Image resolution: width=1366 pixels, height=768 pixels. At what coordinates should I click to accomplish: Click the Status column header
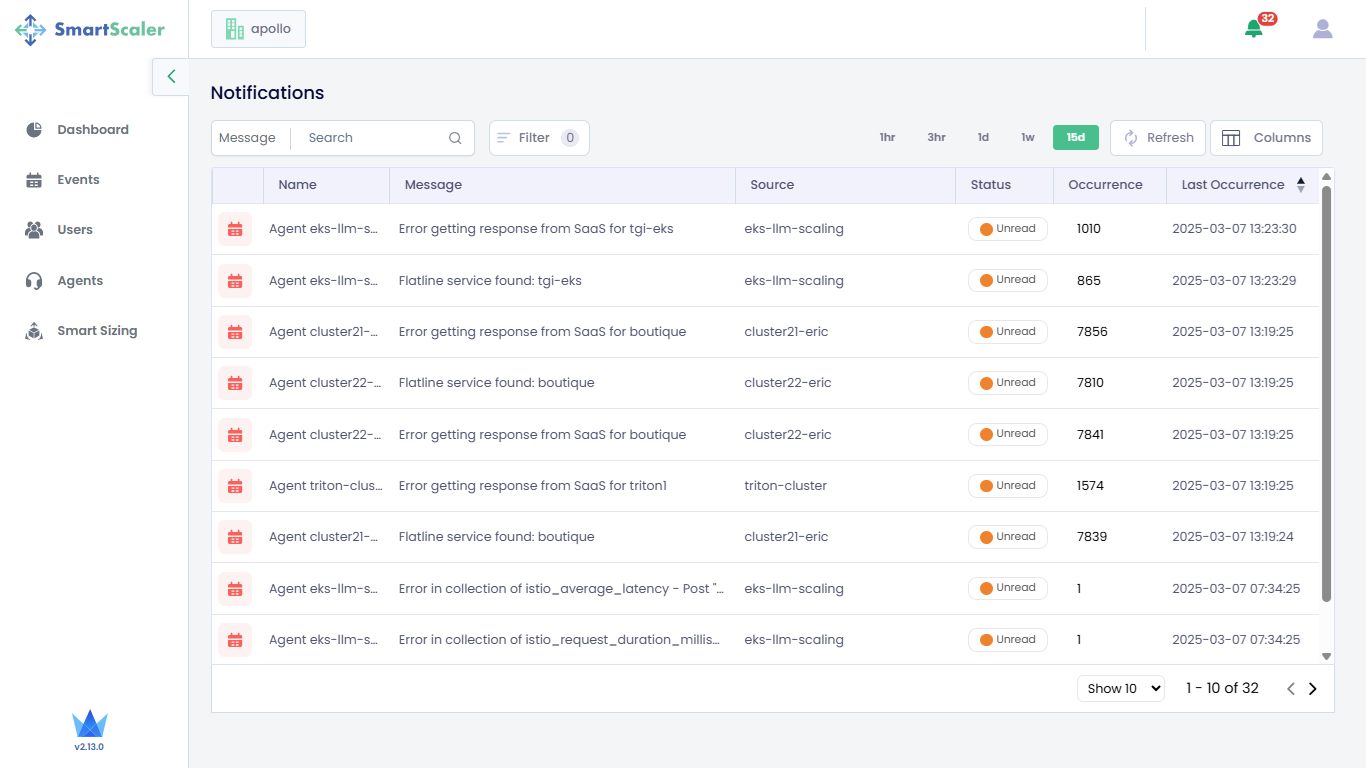pos(1004,185)
